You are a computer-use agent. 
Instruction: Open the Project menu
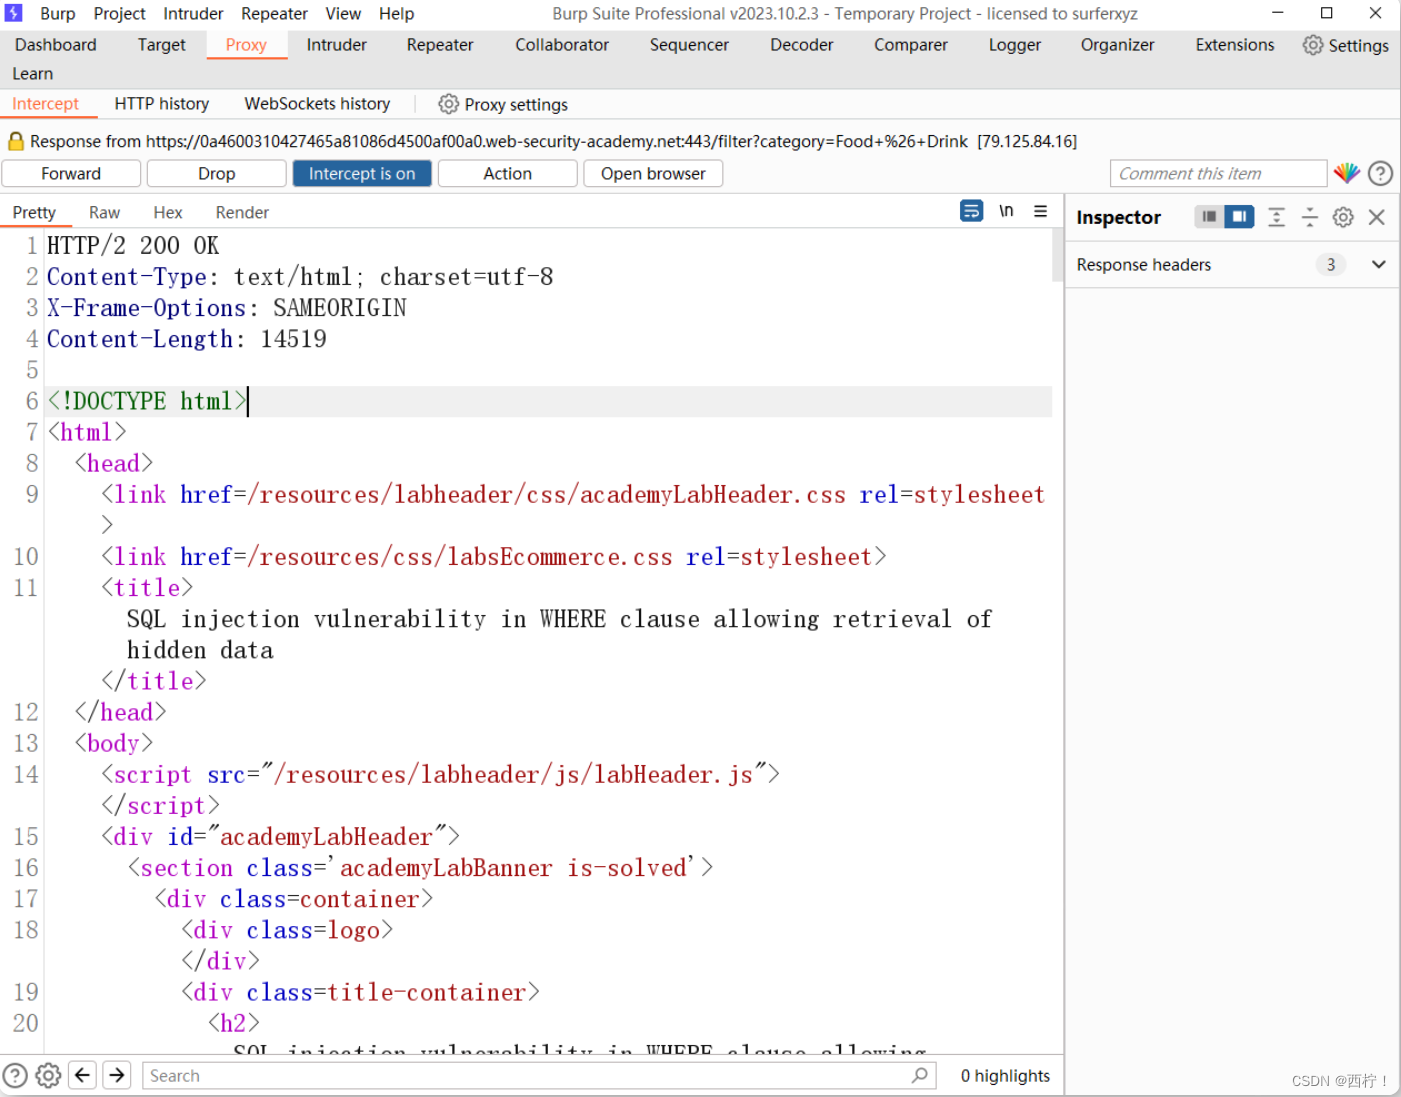coord(119,13)
